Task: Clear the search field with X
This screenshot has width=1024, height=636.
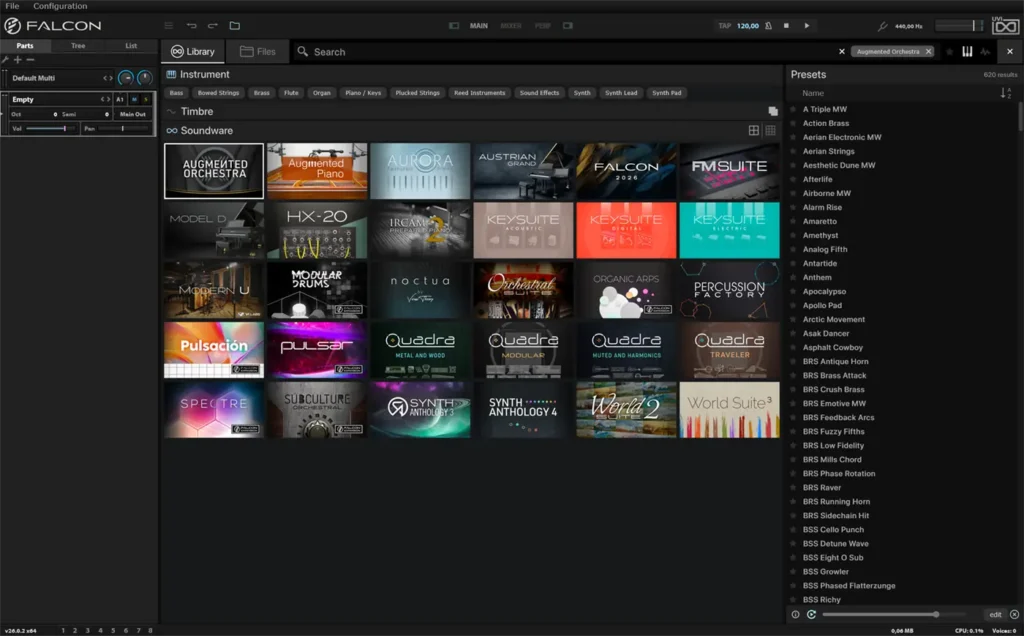Action: (x=842, y=52)
